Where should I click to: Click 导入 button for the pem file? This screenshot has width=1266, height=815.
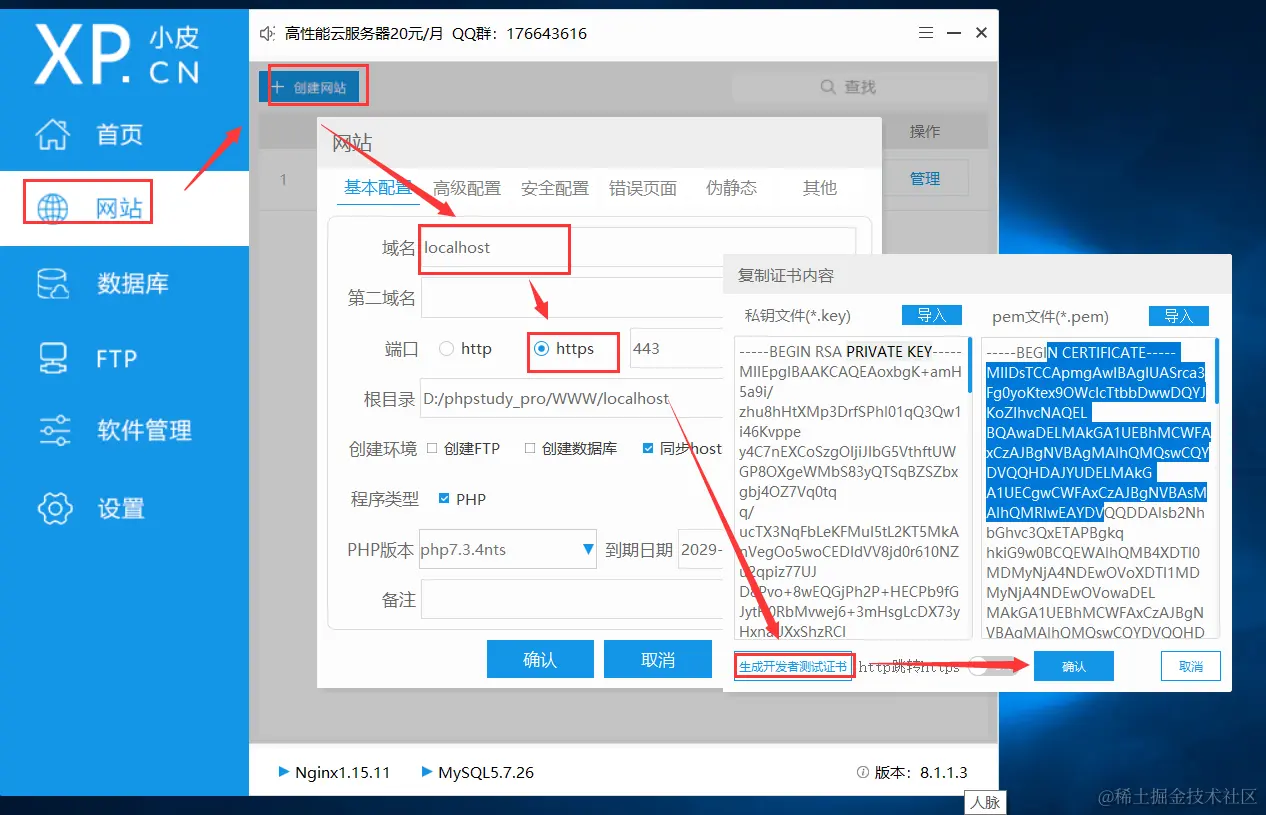pos(1179,316)
